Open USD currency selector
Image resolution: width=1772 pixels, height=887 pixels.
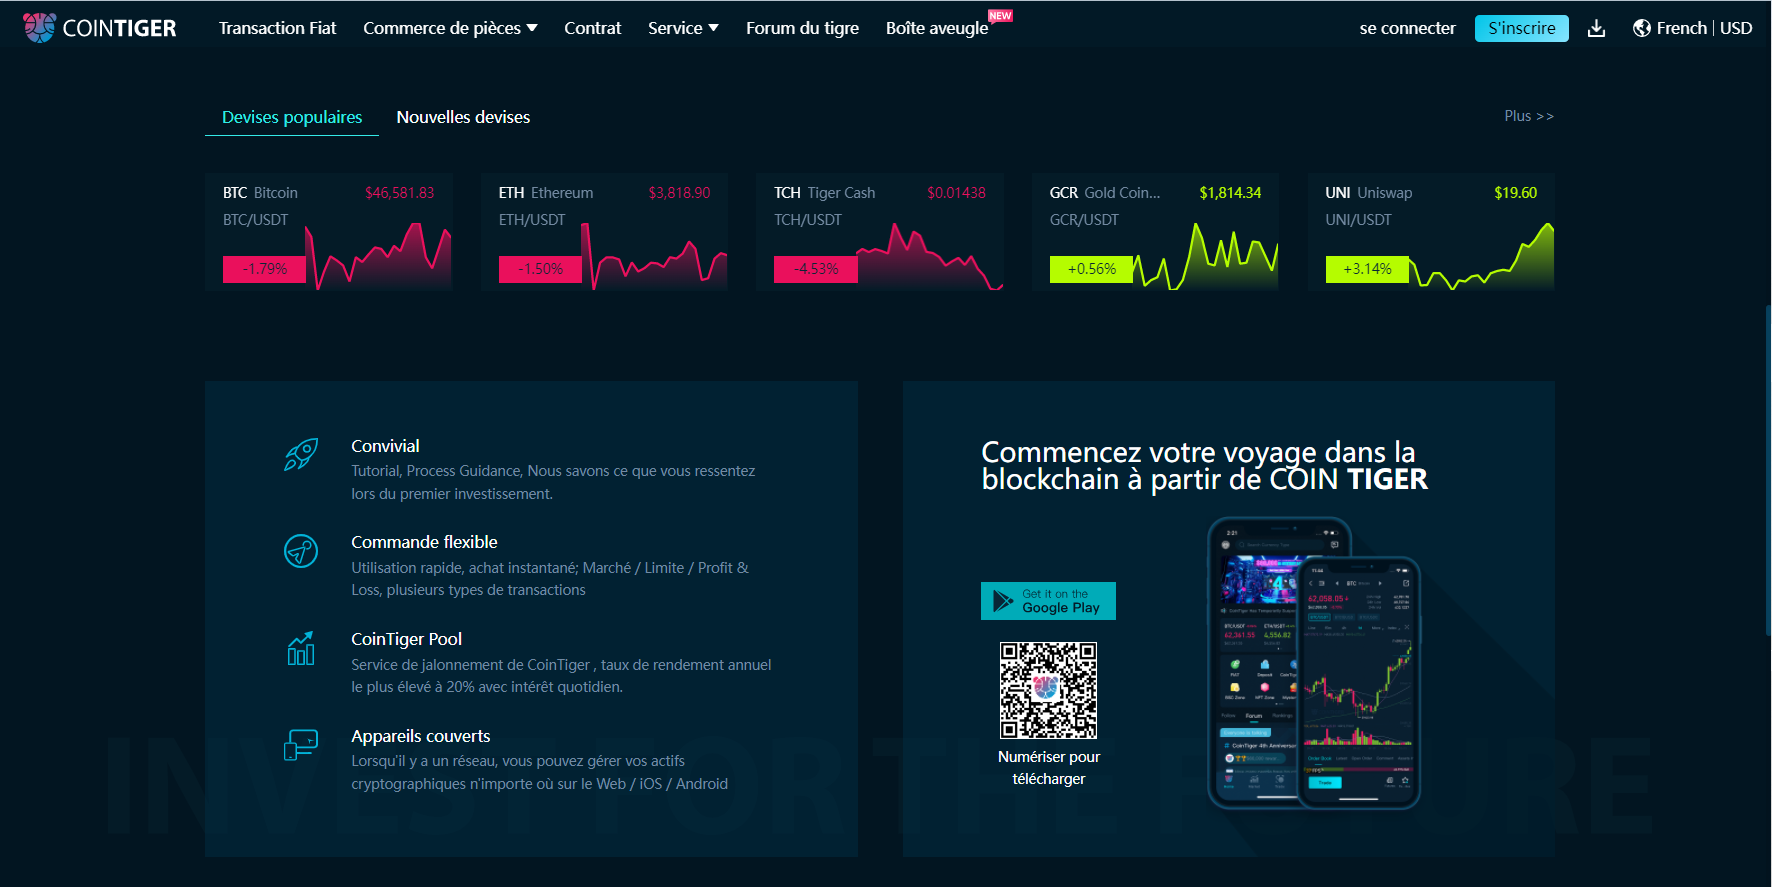(1736, 28)
